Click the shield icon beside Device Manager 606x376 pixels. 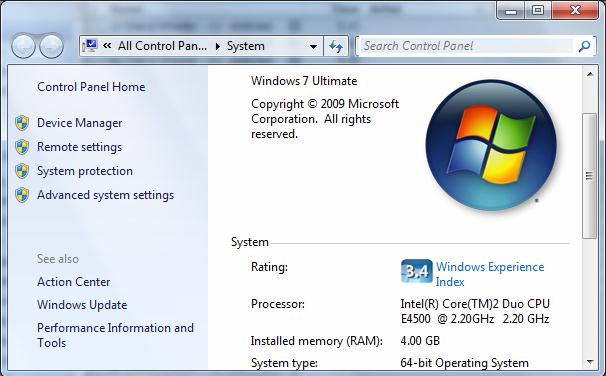(x=22, y=123)
